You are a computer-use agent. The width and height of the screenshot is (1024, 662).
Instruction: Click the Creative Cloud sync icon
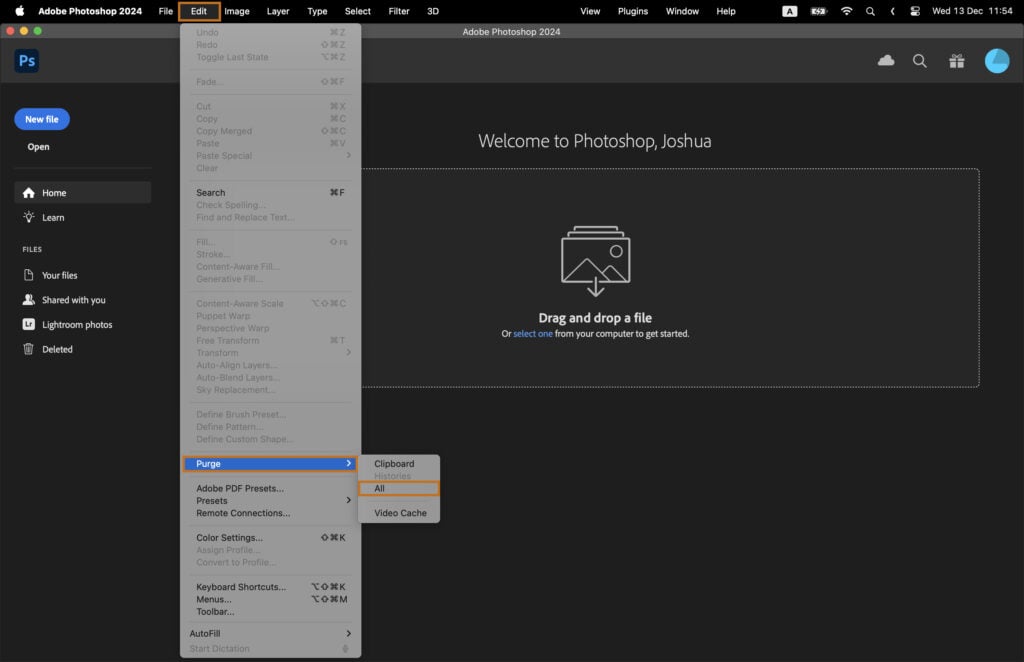click(x=886, y=60)
